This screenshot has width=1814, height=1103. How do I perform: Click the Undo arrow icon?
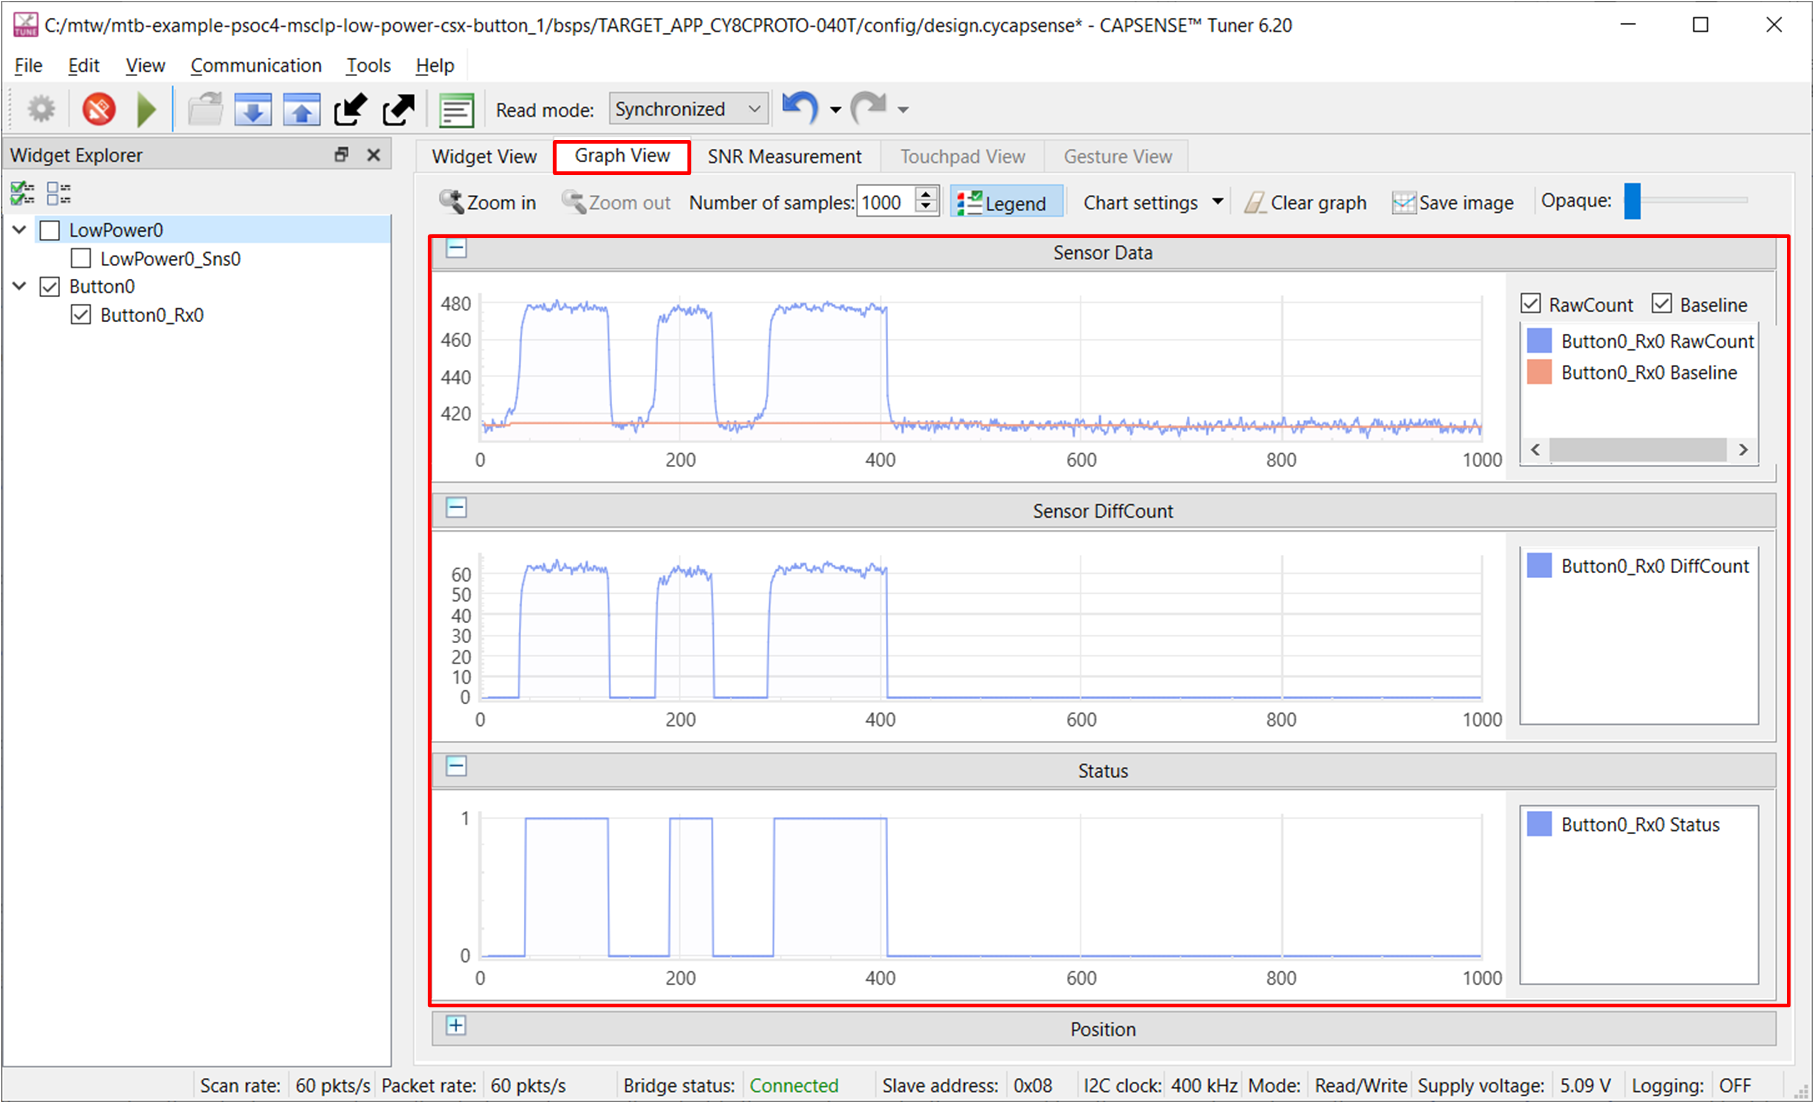[x=801, y=108]
